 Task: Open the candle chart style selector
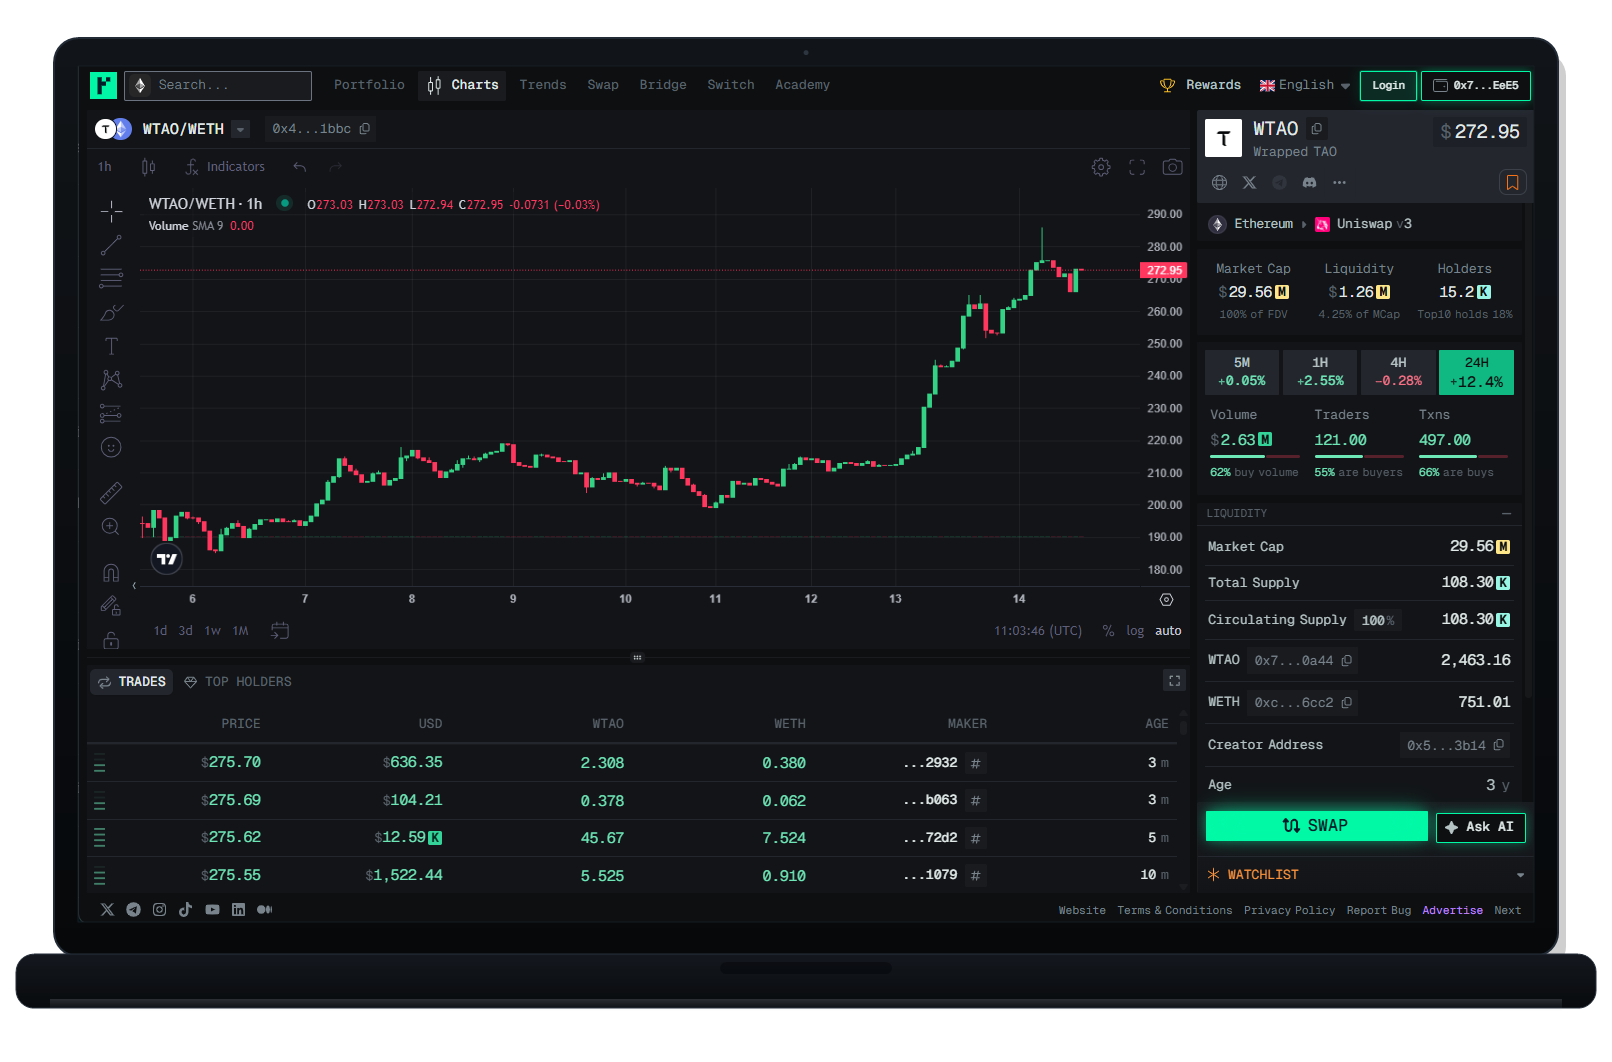(x=148, y=167)
